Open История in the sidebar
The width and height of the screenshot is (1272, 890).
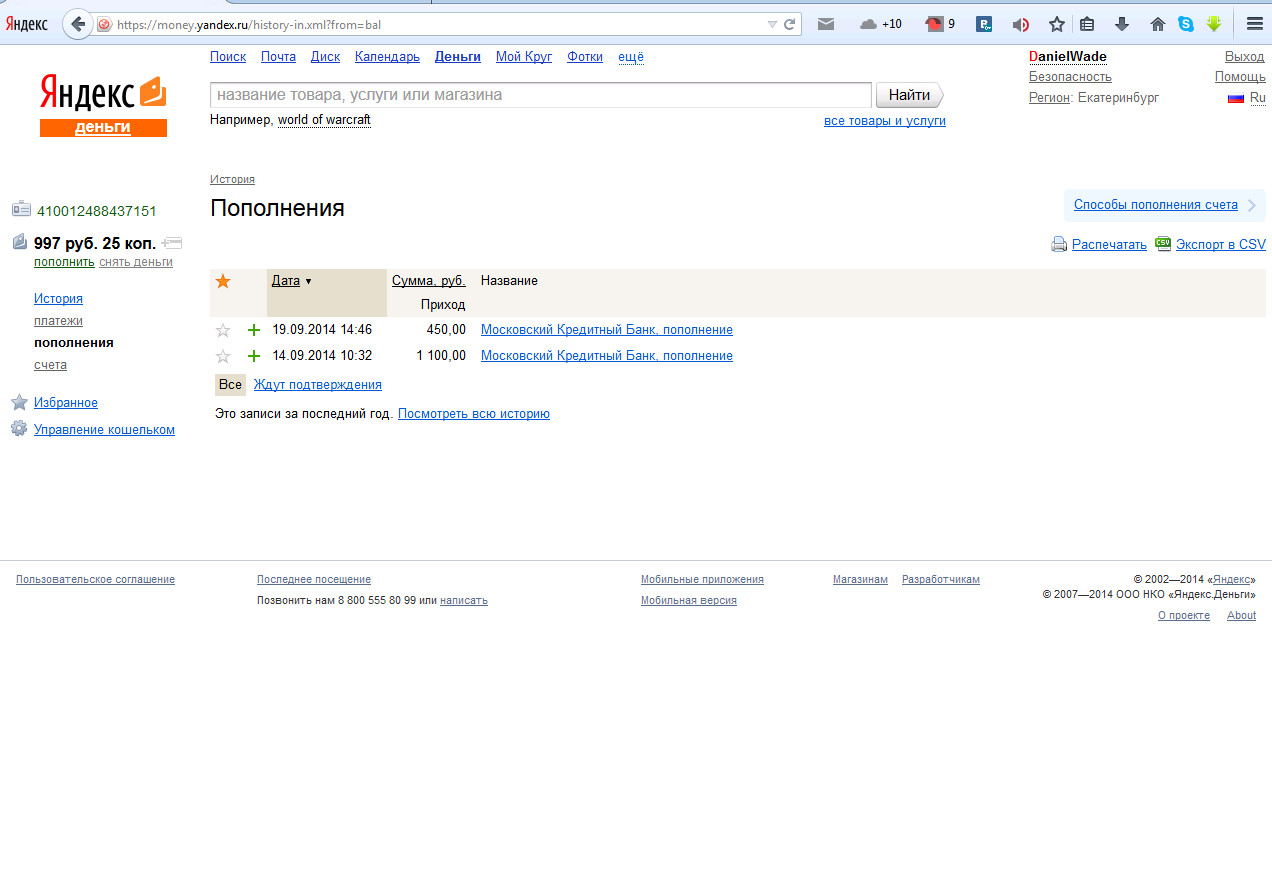click(58, 299)
